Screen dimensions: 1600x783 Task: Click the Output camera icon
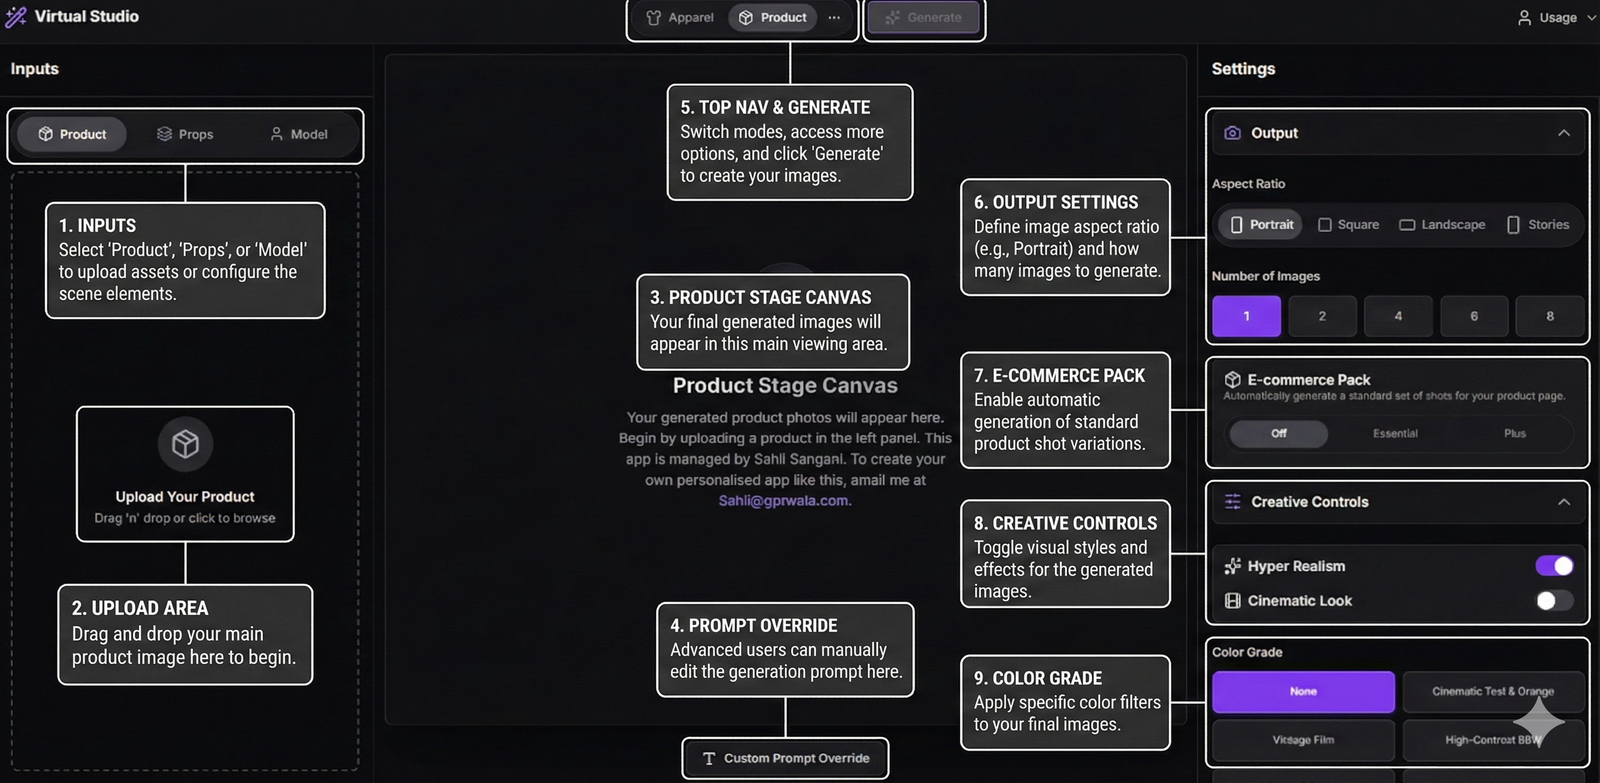tap(1232, 133)
